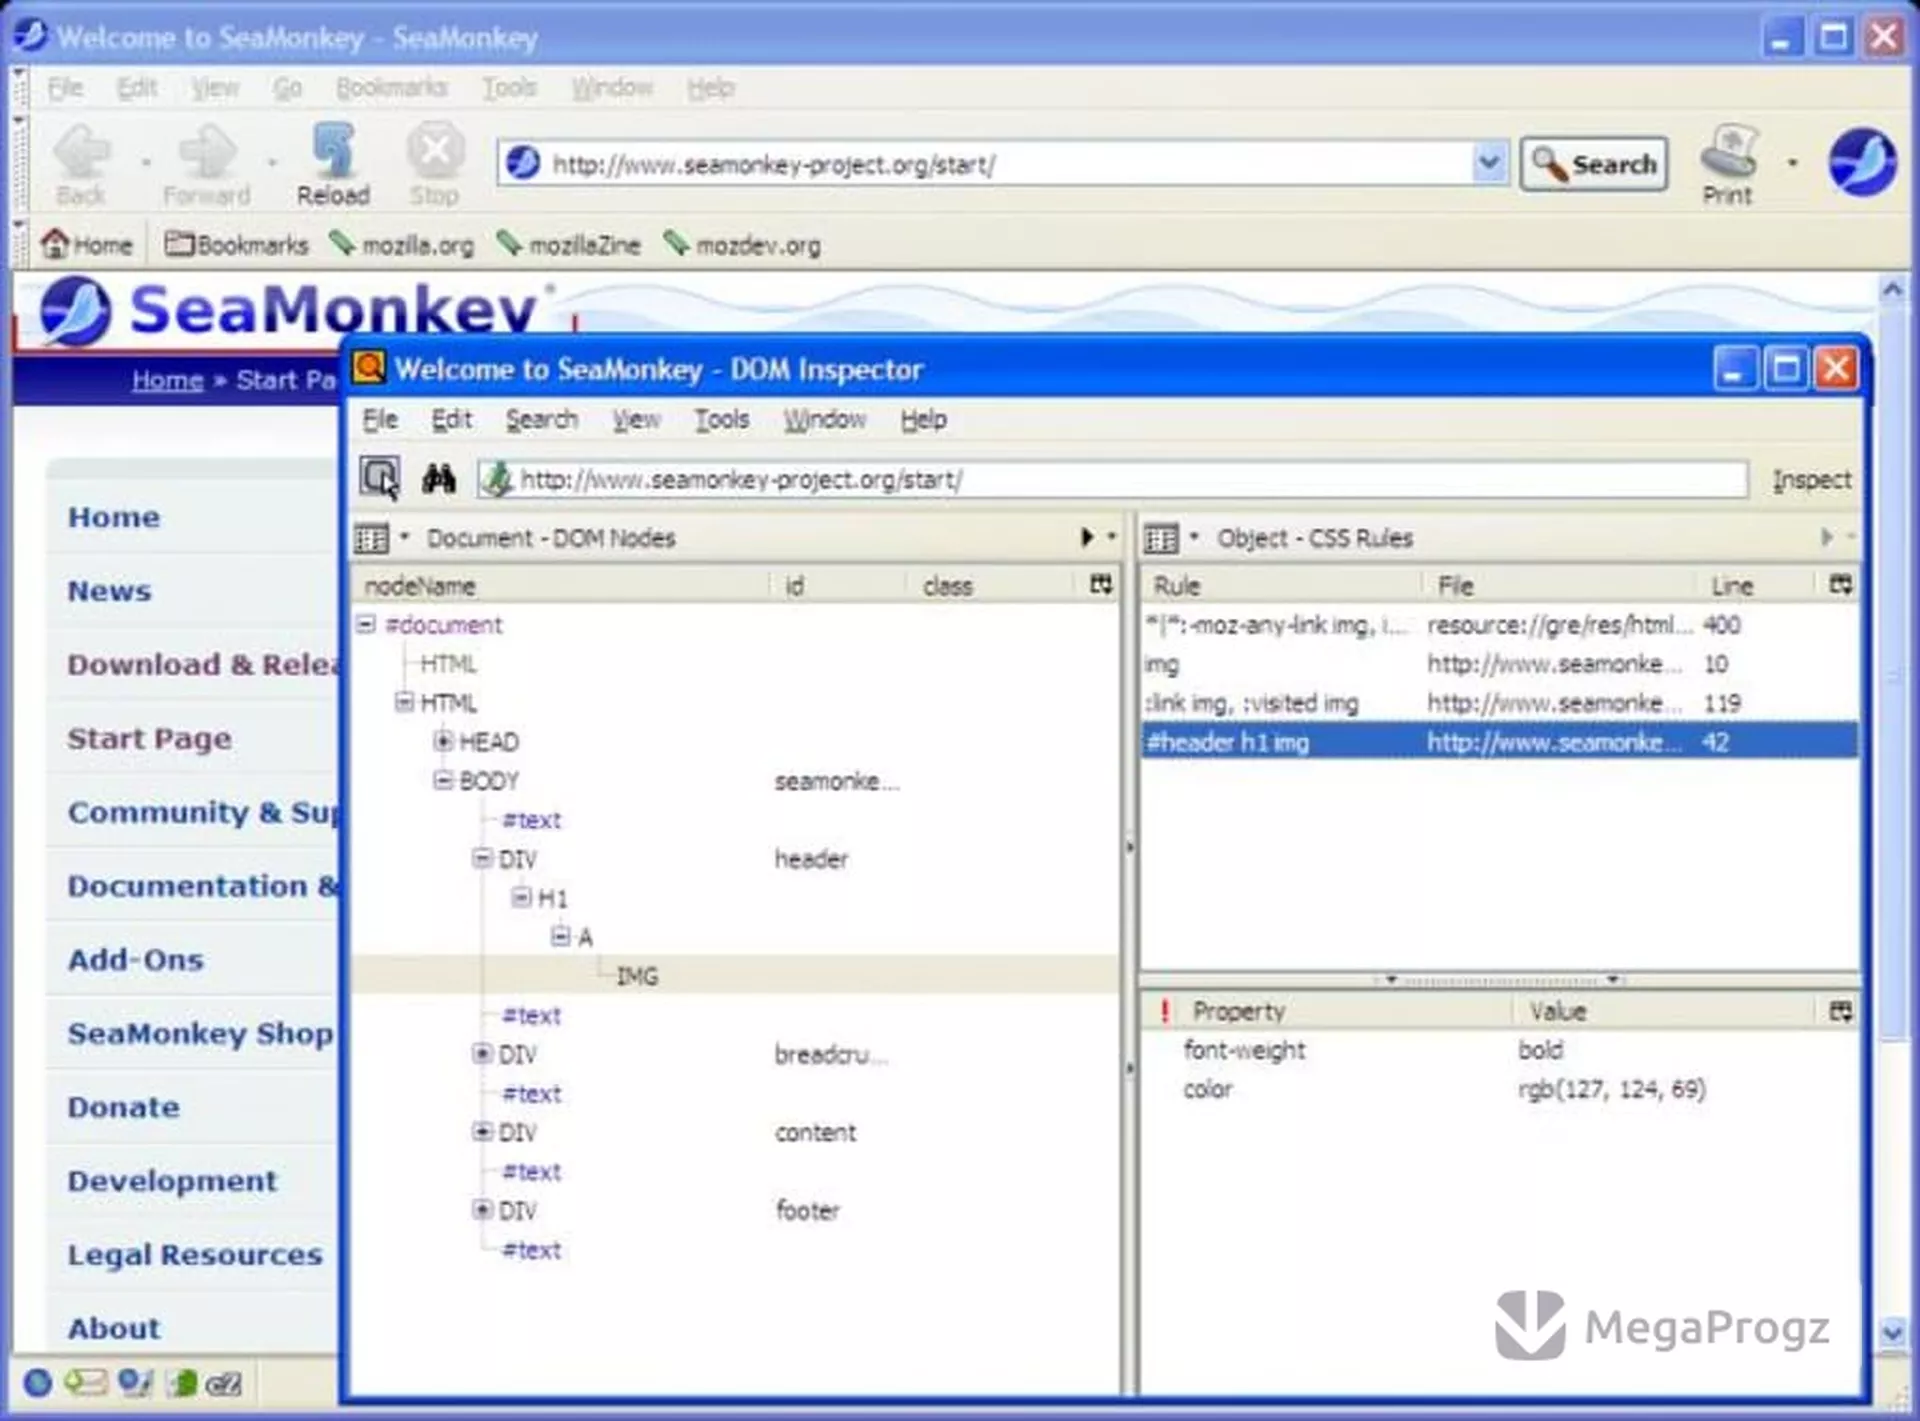
Task: Open the browser Bookmarks menu
Action: click(x=391, y=88)
